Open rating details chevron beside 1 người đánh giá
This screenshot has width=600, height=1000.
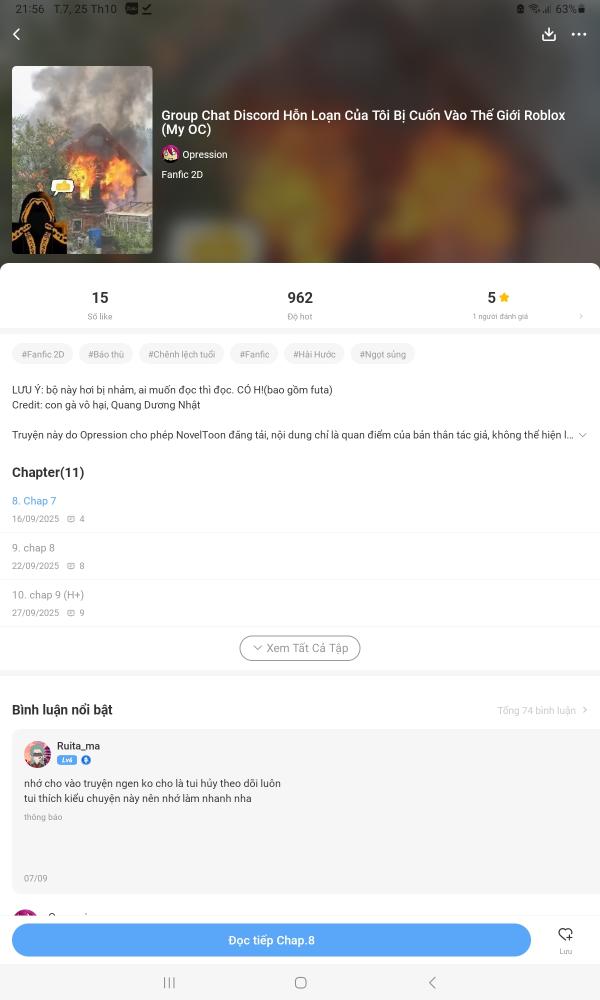(581, 316)
